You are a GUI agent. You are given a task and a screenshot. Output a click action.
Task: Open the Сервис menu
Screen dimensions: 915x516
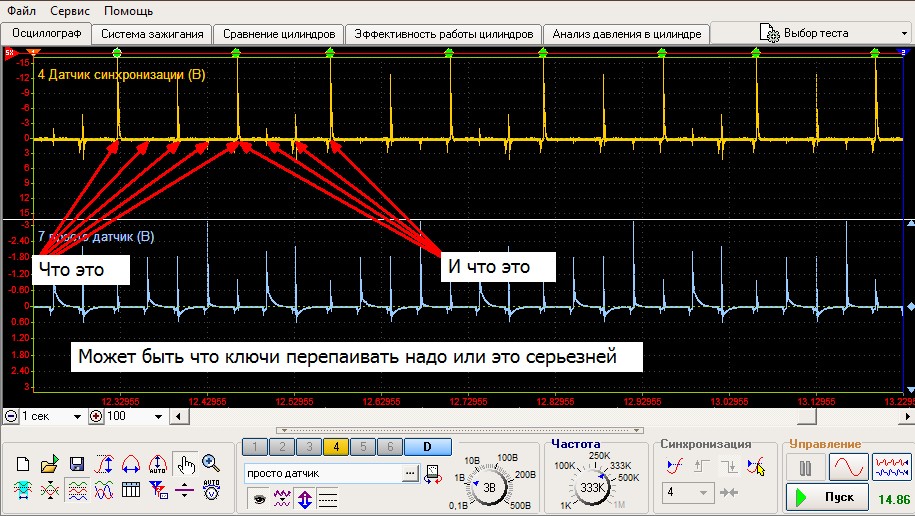69,11
